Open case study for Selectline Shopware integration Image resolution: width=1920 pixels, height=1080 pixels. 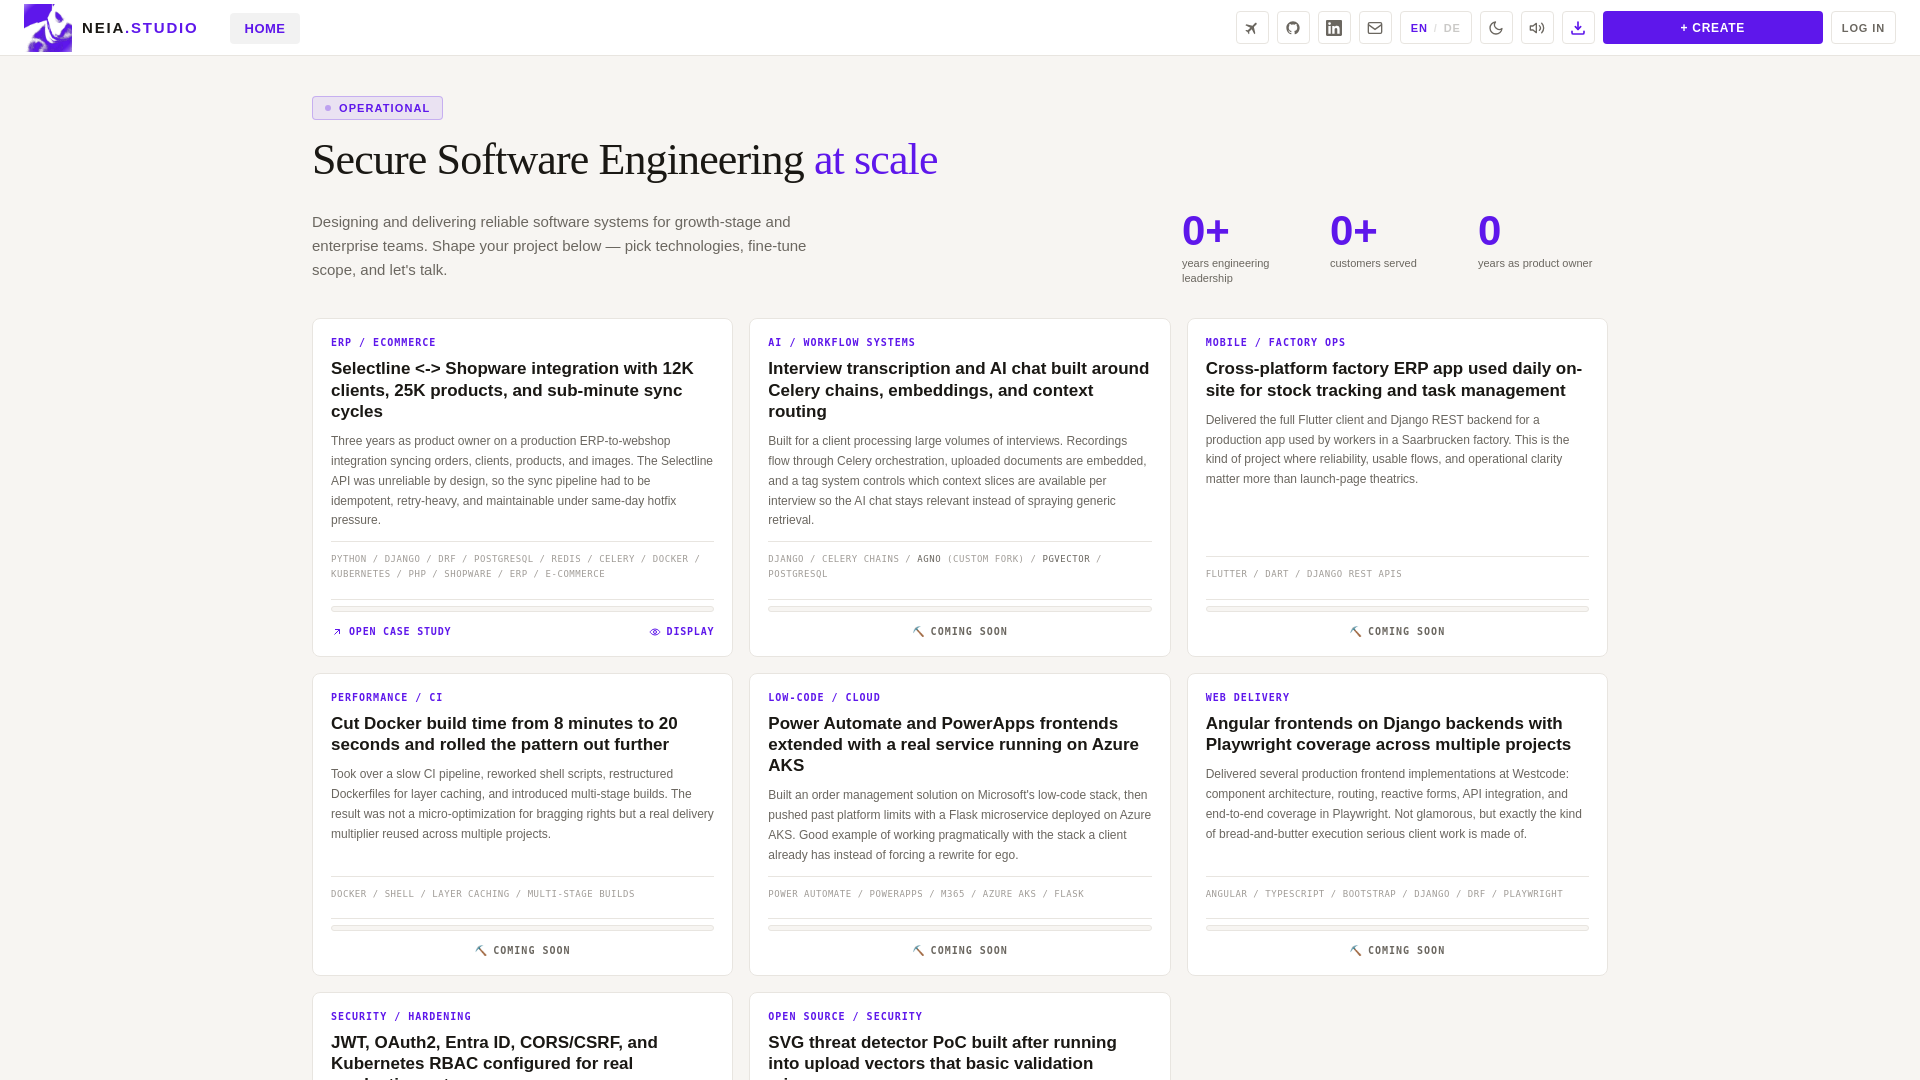point(391,632)
